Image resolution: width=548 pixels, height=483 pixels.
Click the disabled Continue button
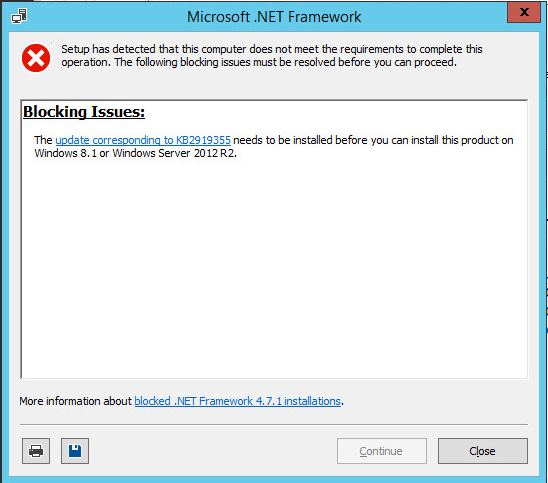[x=382, y=451]
